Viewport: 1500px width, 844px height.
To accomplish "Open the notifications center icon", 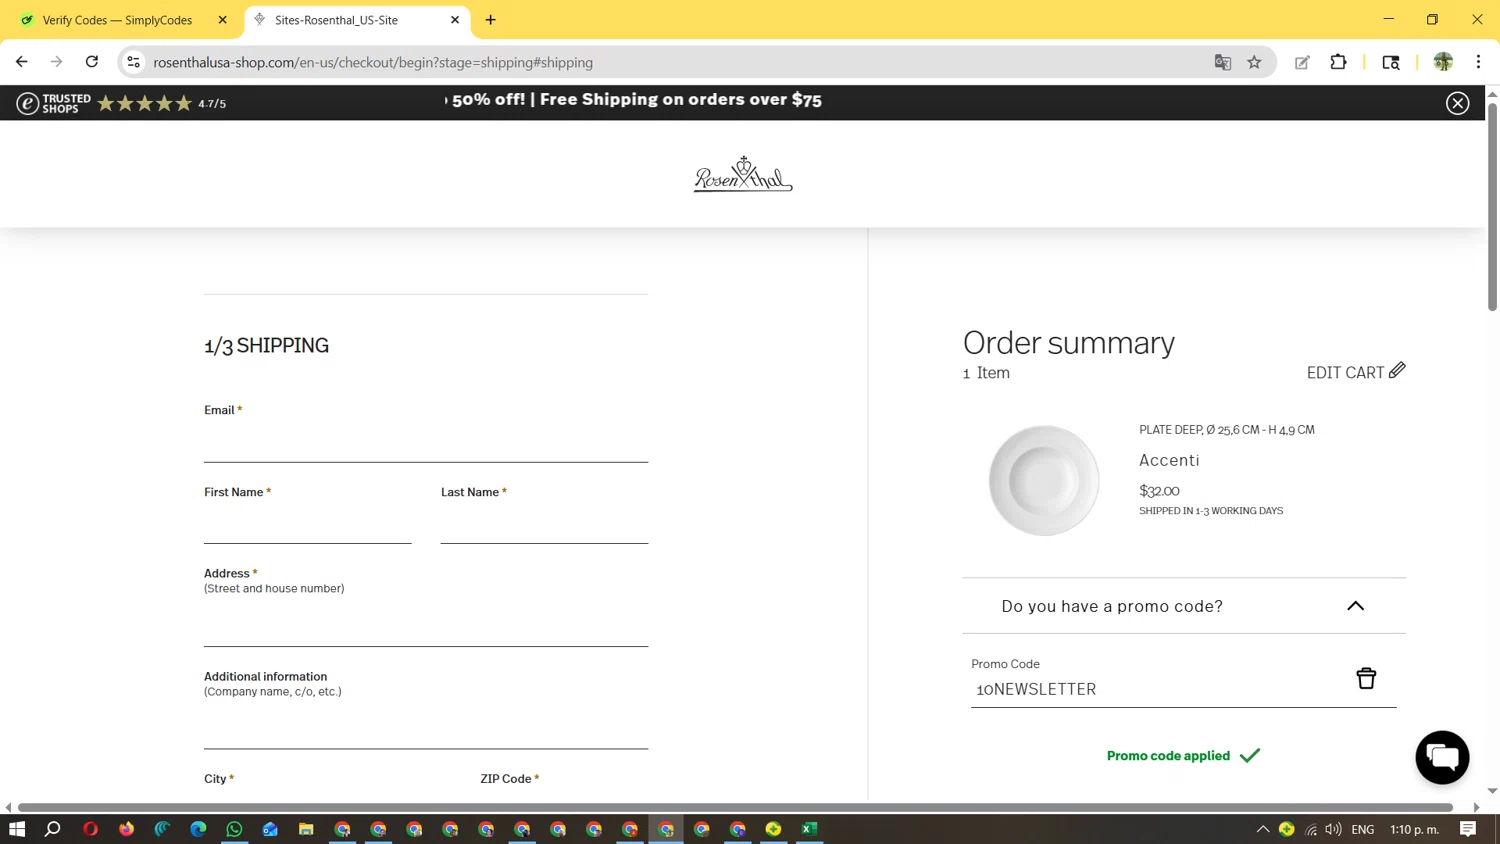I will pos(1468,829).
